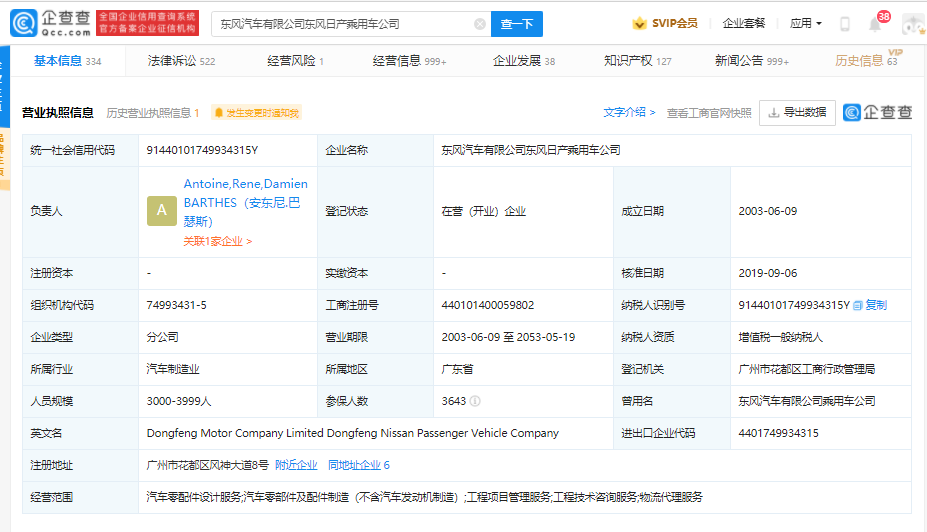Select 广州市花都区工商行政管理局 registry value

tap(806, 369)
